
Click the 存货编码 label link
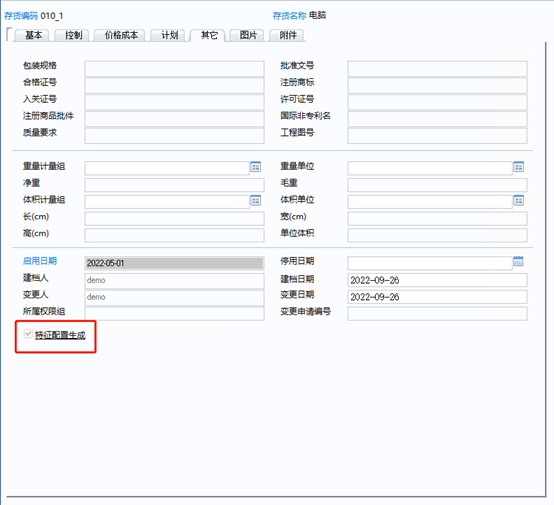coord(21,16)
